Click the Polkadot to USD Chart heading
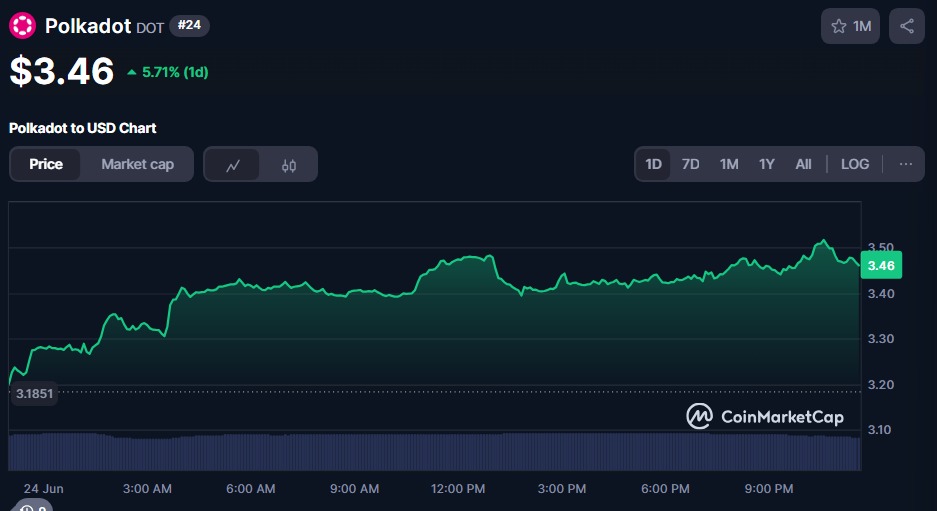 (82, 128)
